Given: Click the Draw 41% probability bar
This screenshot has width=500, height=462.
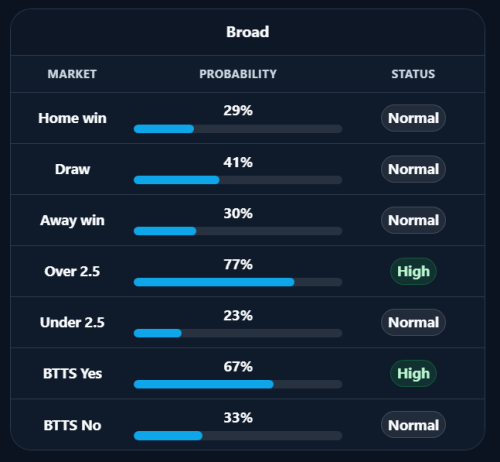Looking at the screenshot, I should (238, 180).
